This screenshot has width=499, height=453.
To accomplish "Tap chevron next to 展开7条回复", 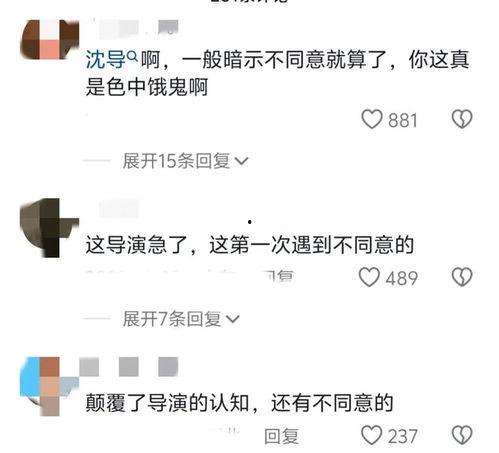I will pyautogui.click(x=233, y=319).
